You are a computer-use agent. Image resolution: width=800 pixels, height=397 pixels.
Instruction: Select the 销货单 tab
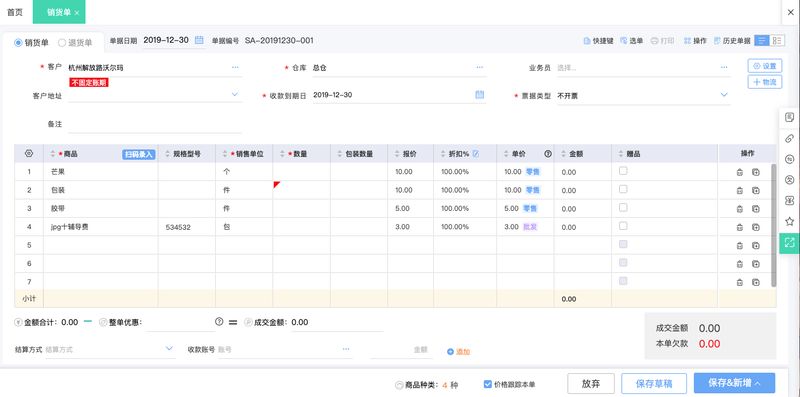pyautogui.click(x=59, y=13)
